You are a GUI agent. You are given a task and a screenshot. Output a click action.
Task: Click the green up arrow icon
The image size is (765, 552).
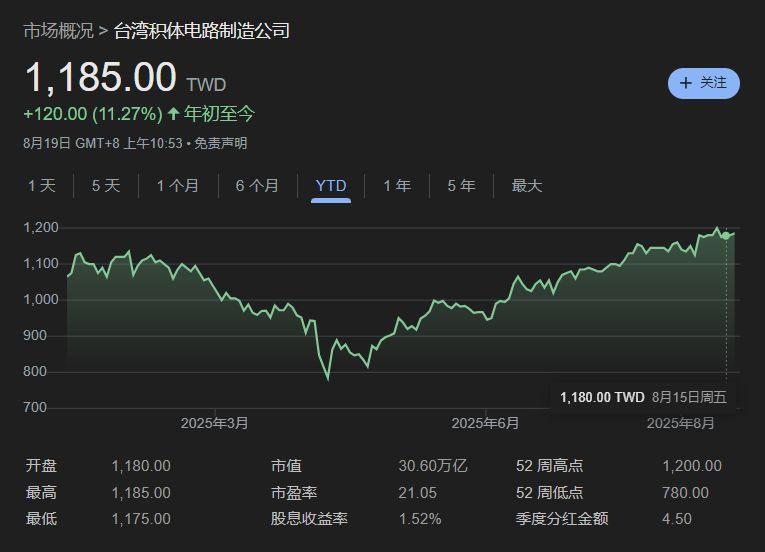point(173,114)
